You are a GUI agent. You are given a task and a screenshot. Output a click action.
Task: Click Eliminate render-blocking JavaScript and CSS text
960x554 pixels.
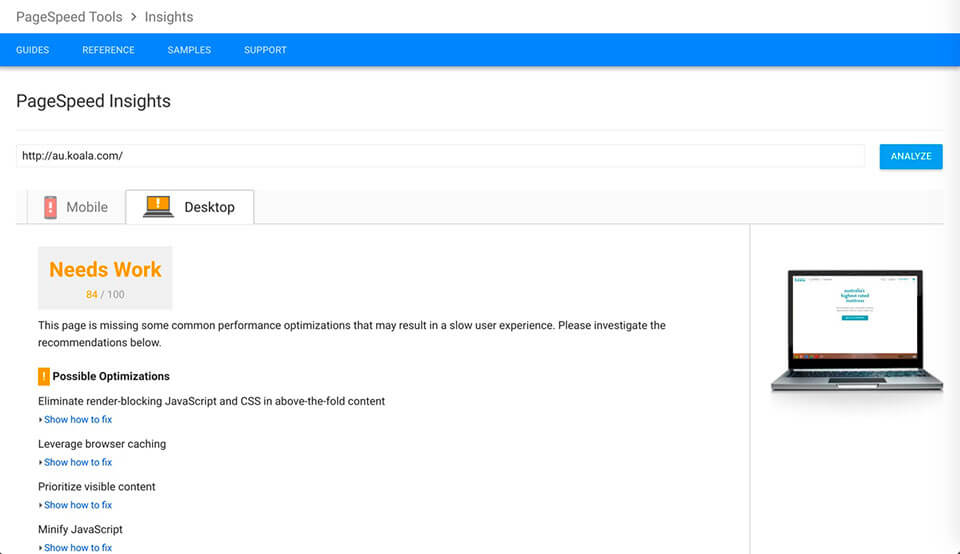211,401
